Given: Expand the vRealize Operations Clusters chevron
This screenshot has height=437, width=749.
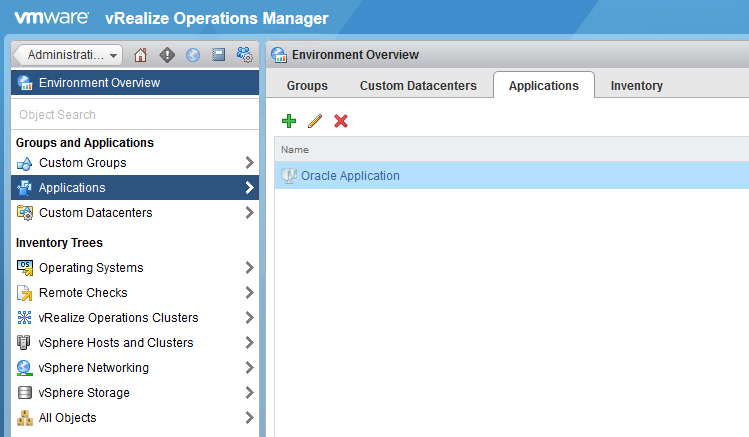Looking at the screenshot, I should (x=249, y=318).
